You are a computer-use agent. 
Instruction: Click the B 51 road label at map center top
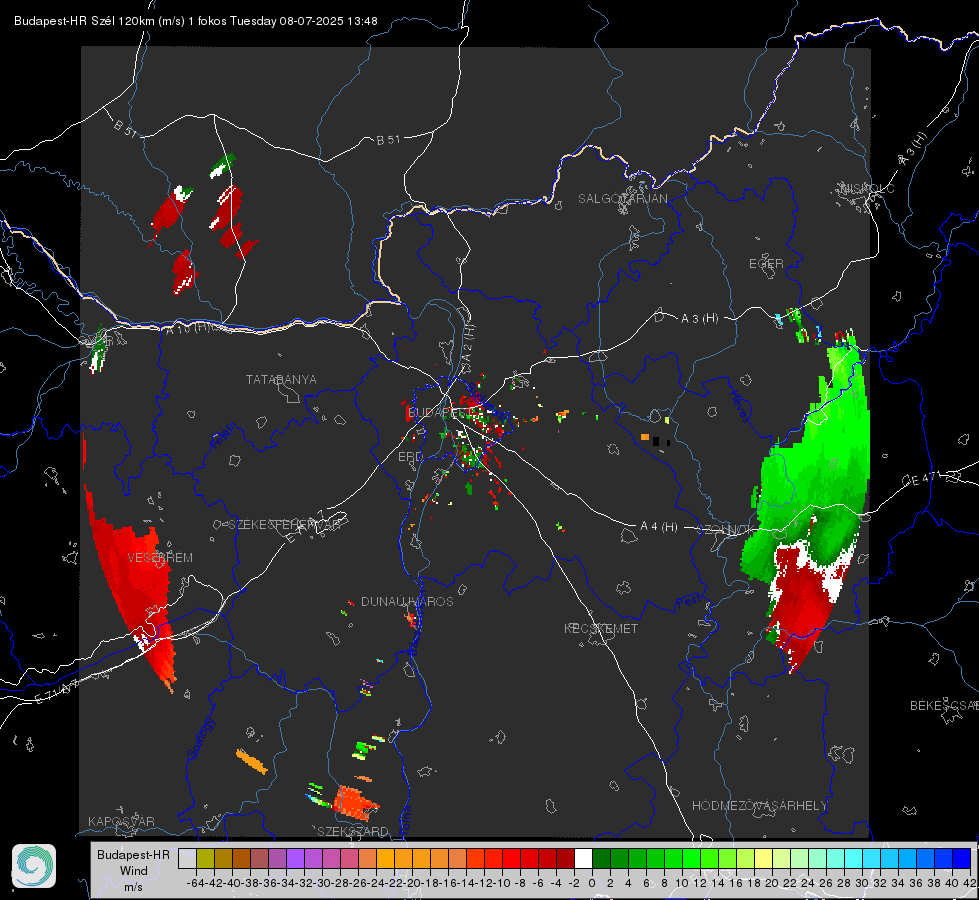(388, 140)
